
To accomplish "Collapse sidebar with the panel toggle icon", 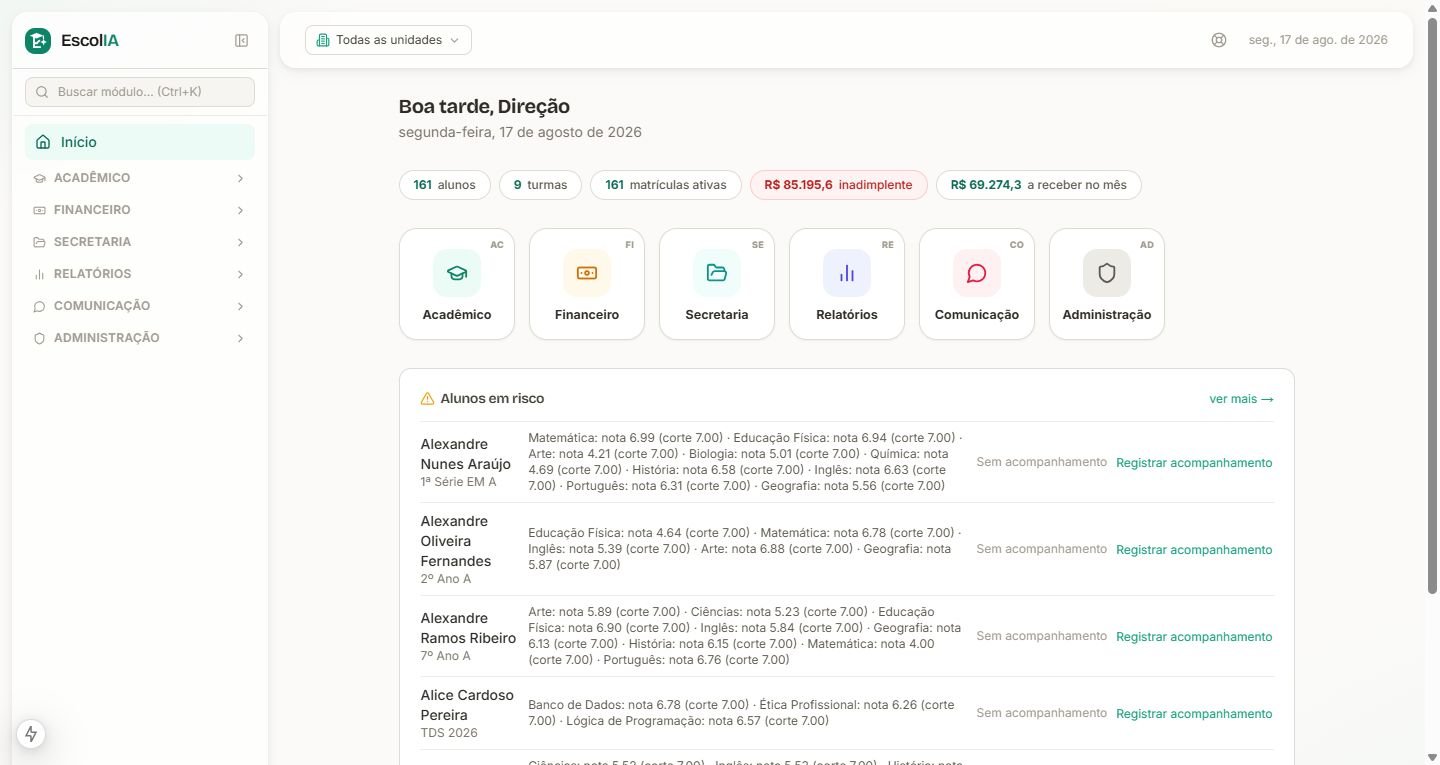I will [x=241, y=41].
